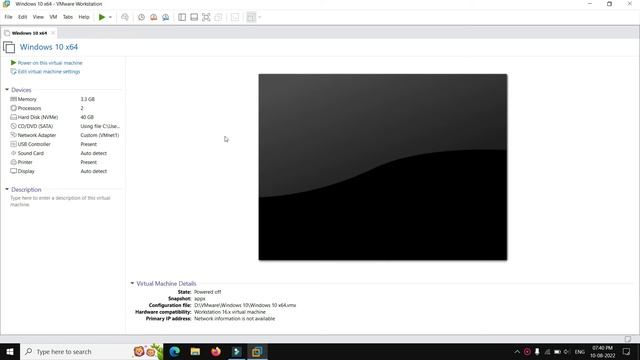Select the Processors device row

coord(64,108)
